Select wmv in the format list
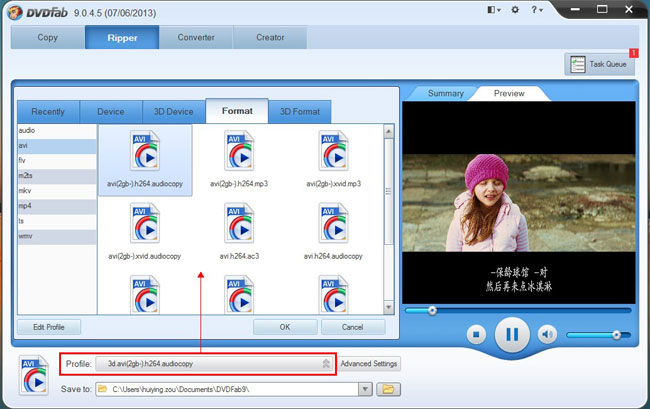The image size is (650, 409). click(x=57, y=236)
